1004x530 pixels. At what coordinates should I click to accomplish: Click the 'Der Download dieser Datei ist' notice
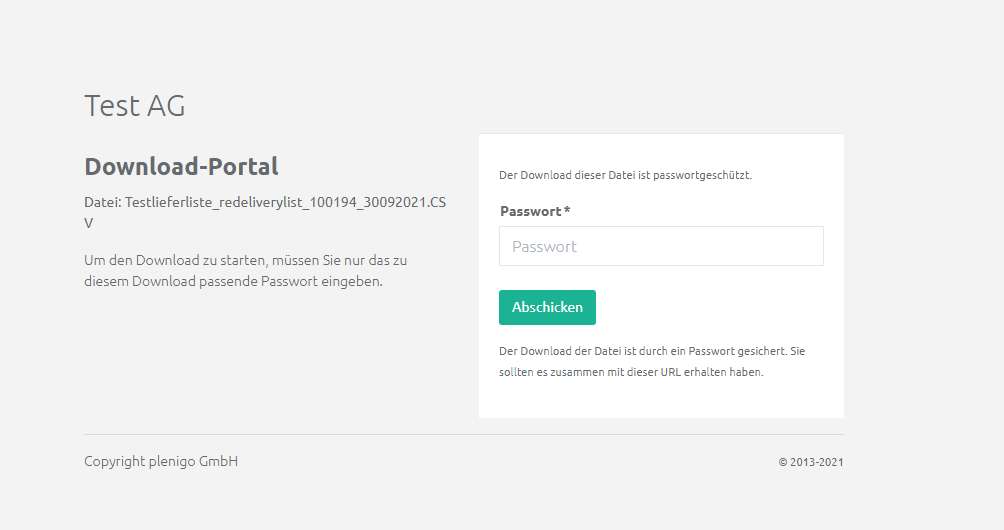point(625,175)
